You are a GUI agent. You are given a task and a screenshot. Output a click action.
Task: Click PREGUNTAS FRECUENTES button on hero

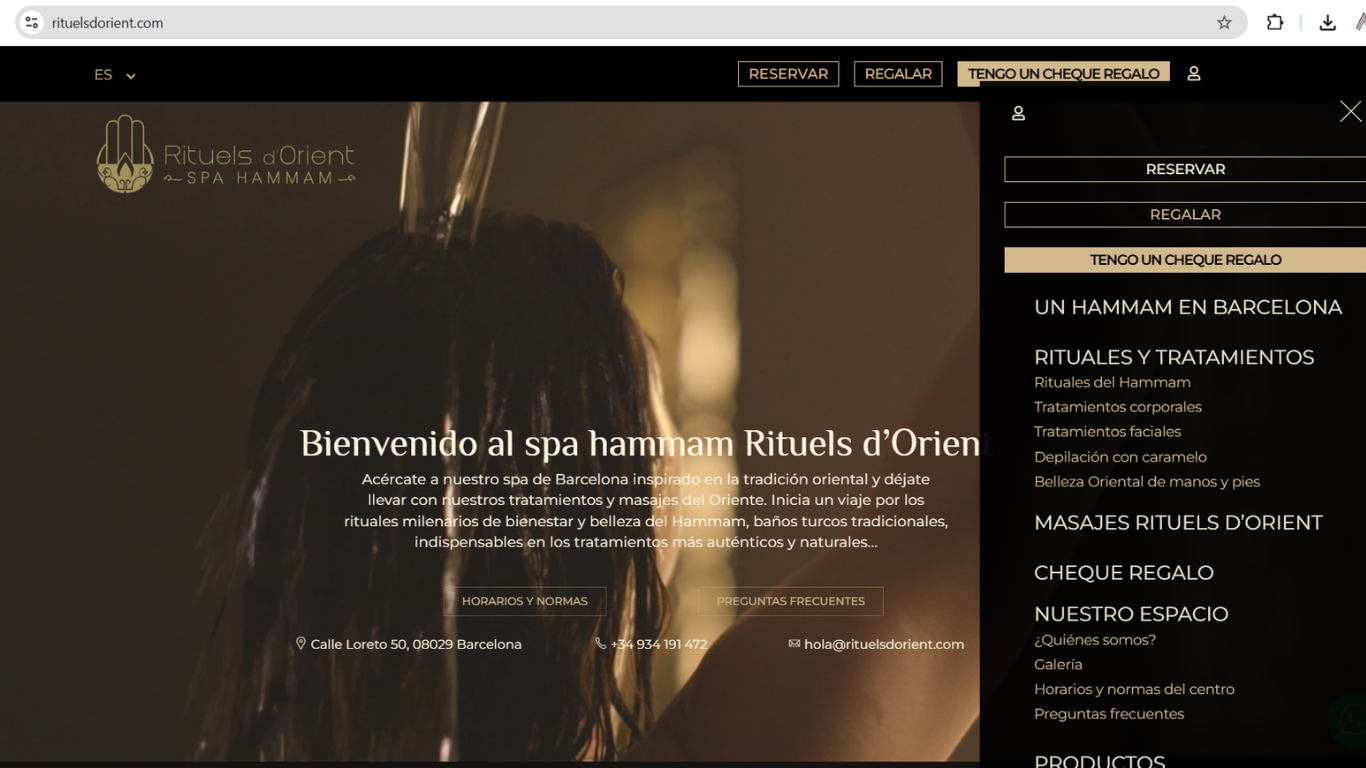tap(791, 601)
